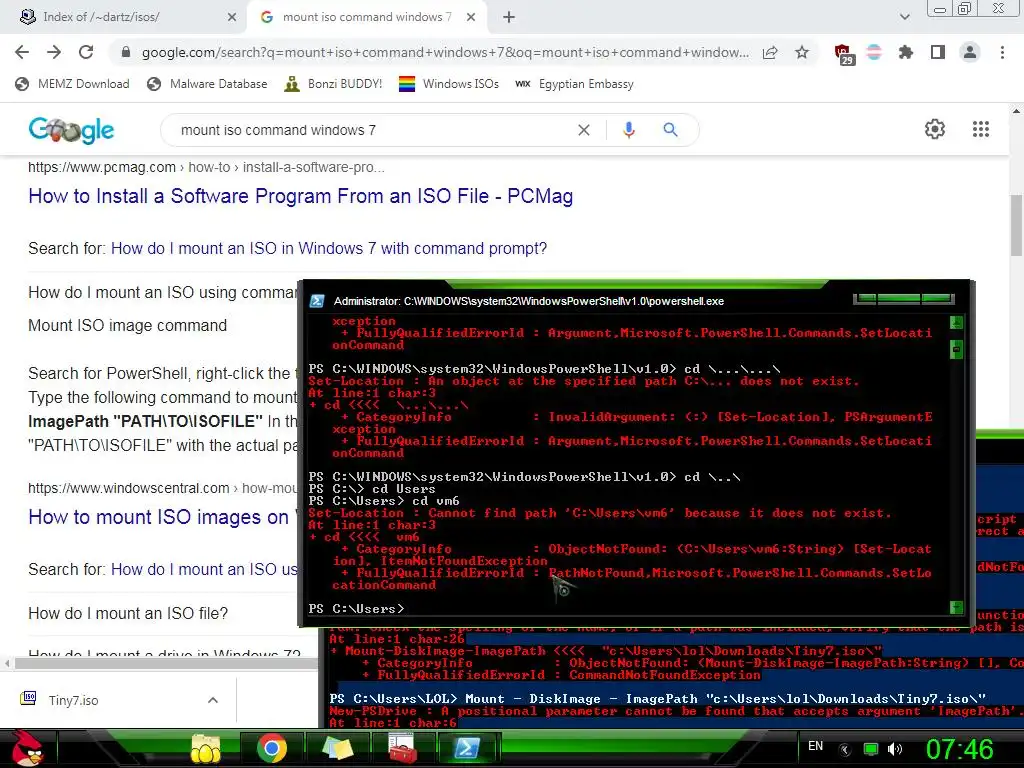
Task: Share this page via address bar icon
Action: click(x=770, y=52)
